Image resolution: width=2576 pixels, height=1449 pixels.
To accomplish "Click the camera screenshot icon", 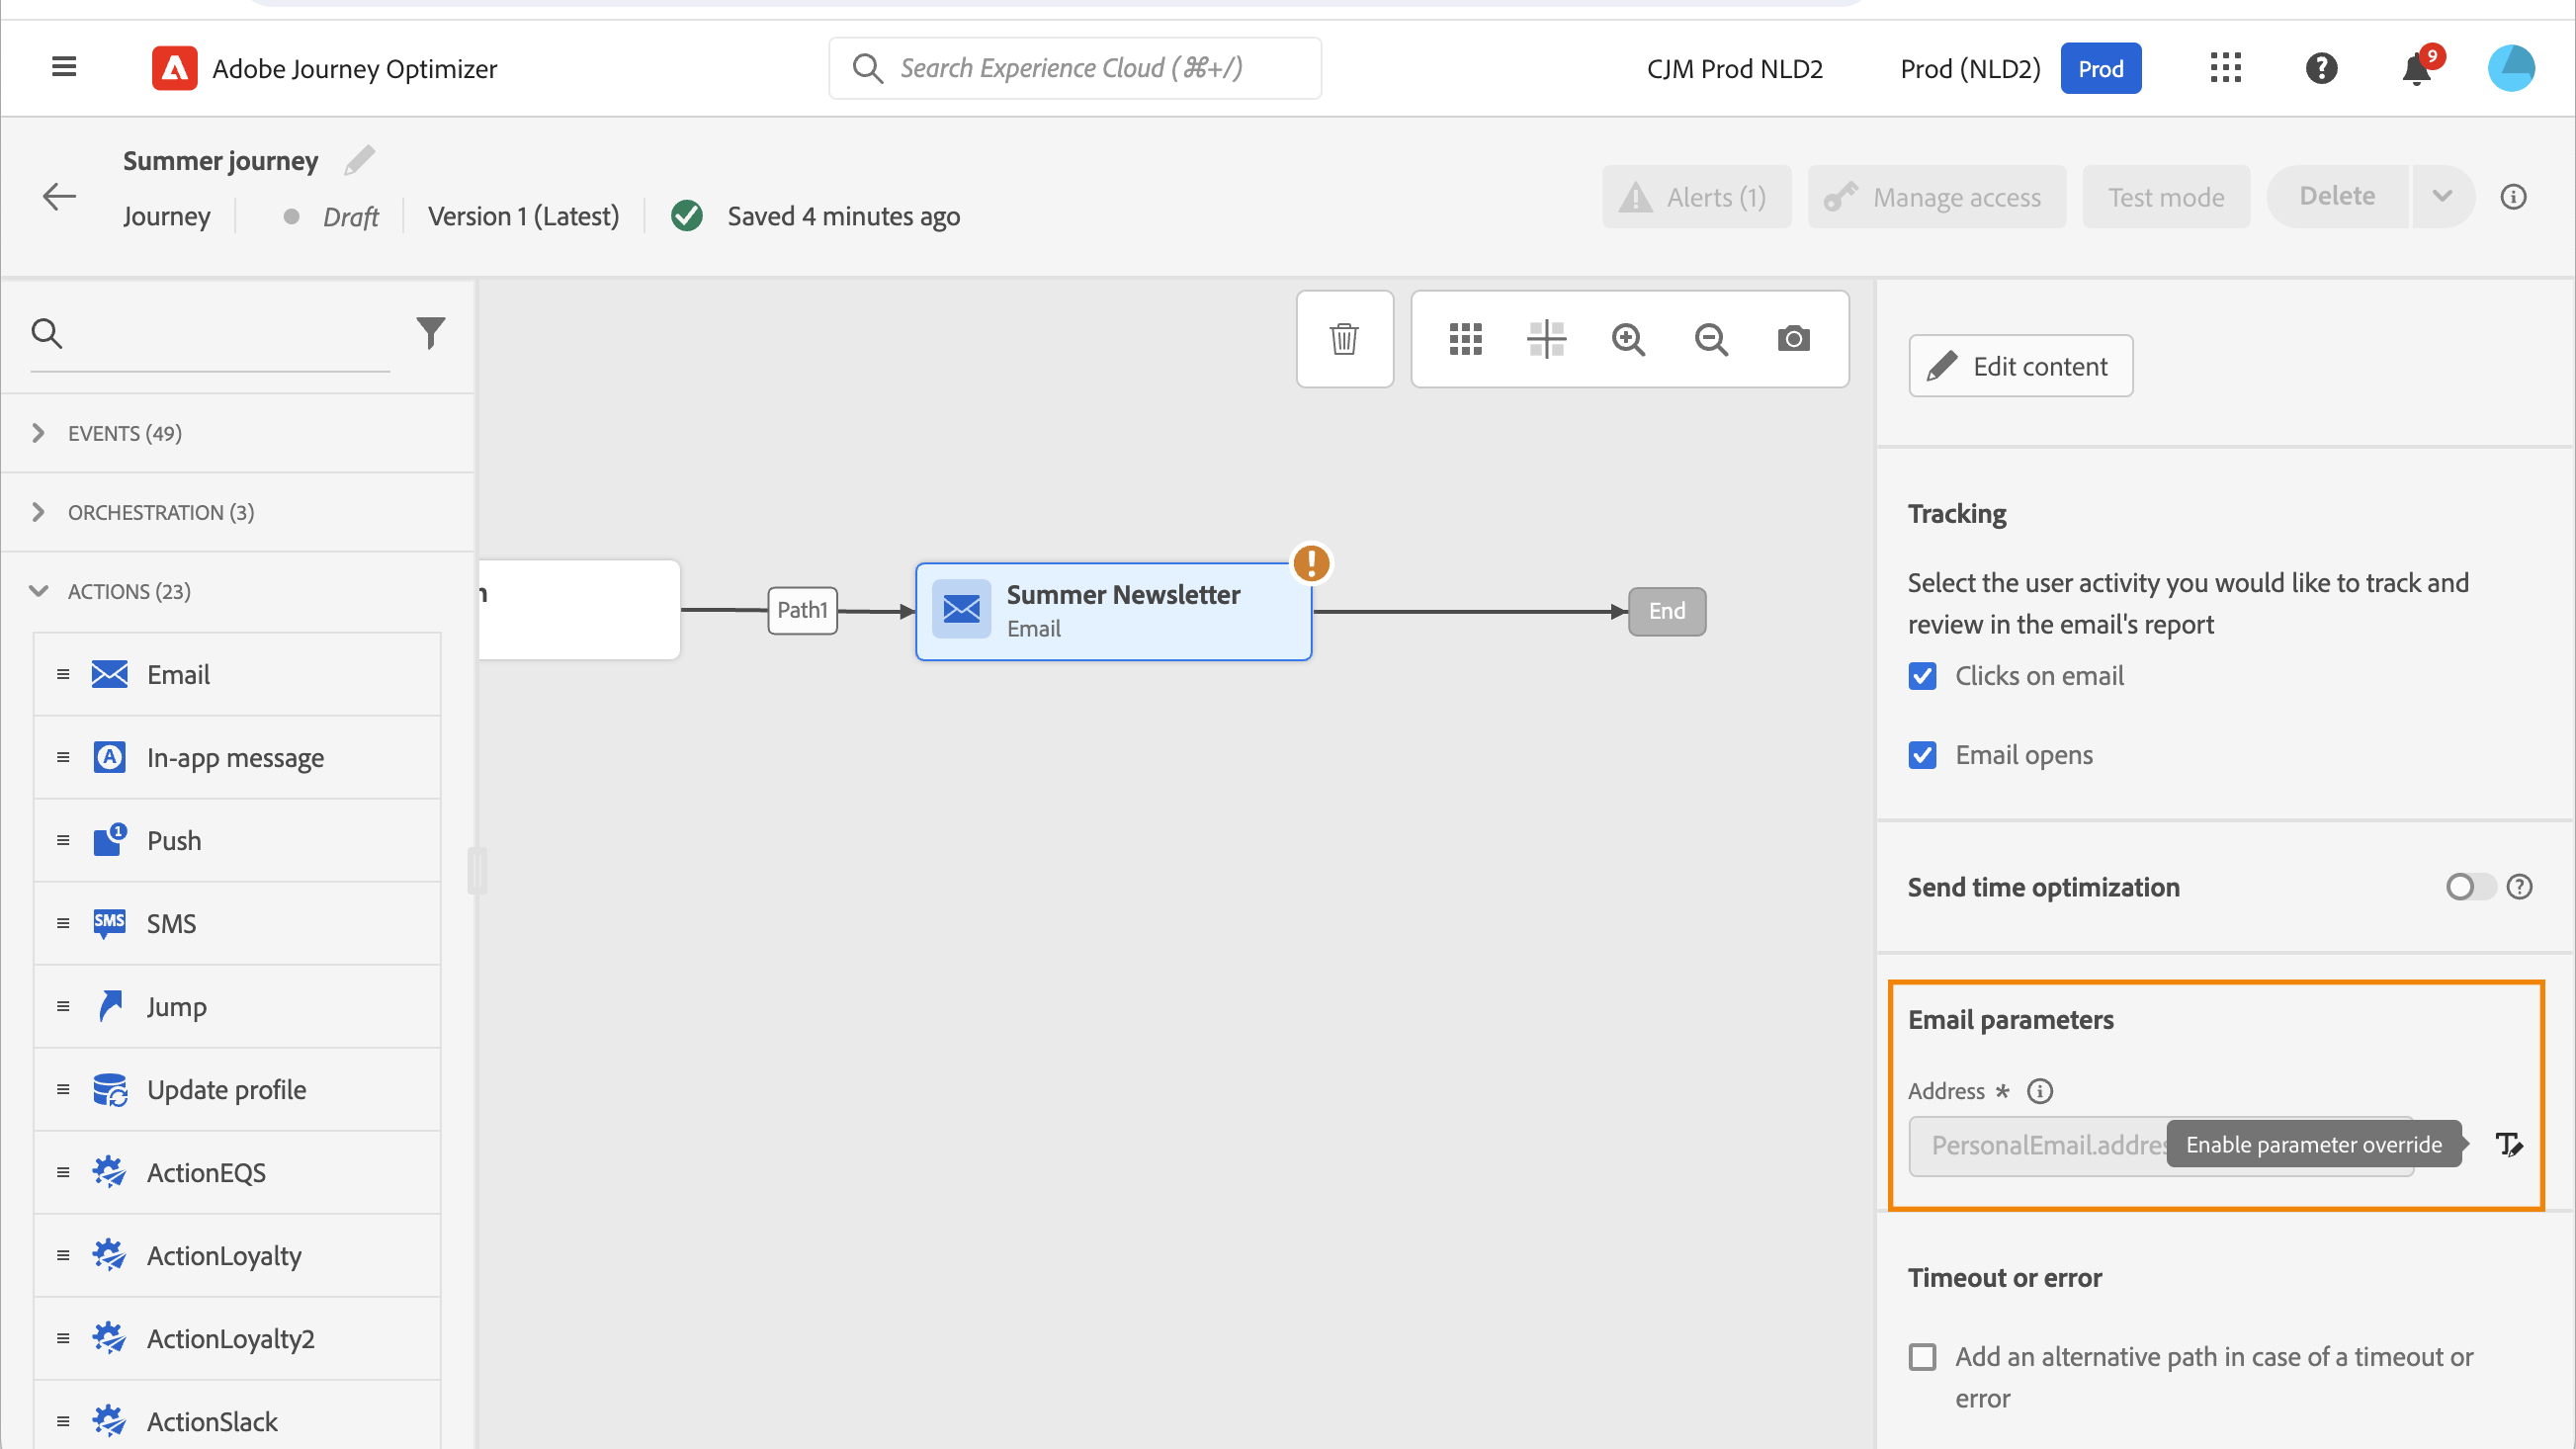I will pos(1793,339).
